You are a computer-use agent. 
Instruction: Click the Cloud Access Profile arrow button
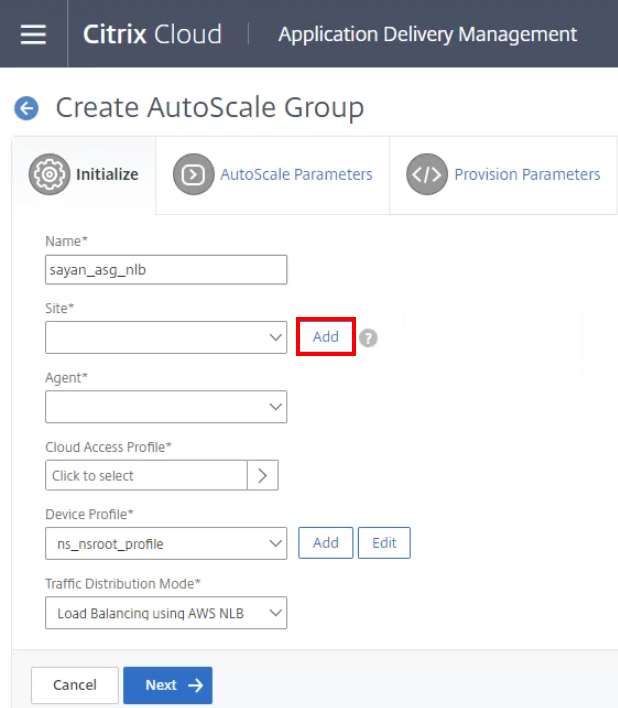[x=262, y=476]
